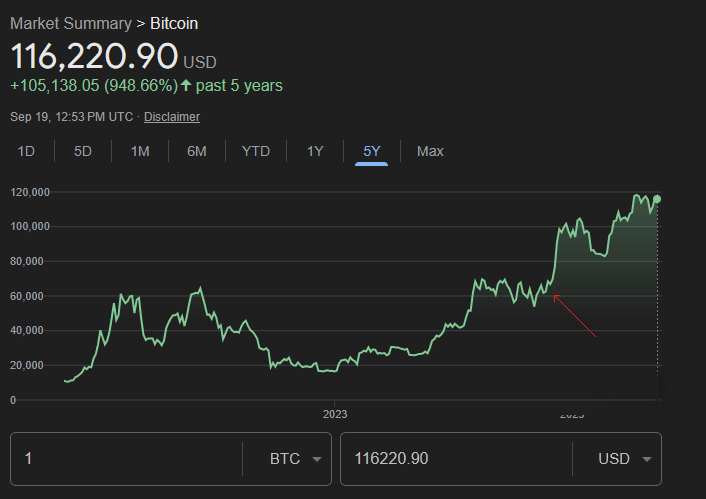The image size is (706, 499).
Task: Select the Max time range tab
Action: 430,151
